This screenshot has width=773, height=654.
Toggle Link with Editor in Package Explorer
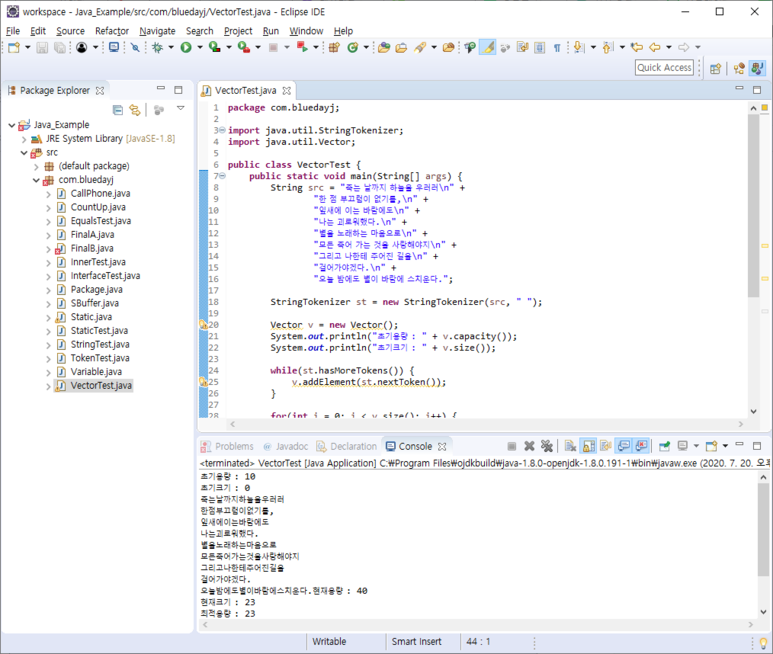(x=135, y=110)
